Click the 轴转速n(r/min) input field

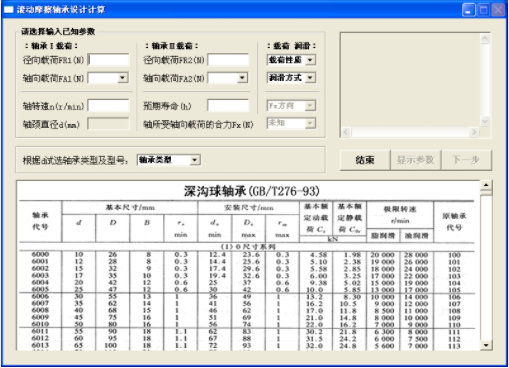pos(108,106)
